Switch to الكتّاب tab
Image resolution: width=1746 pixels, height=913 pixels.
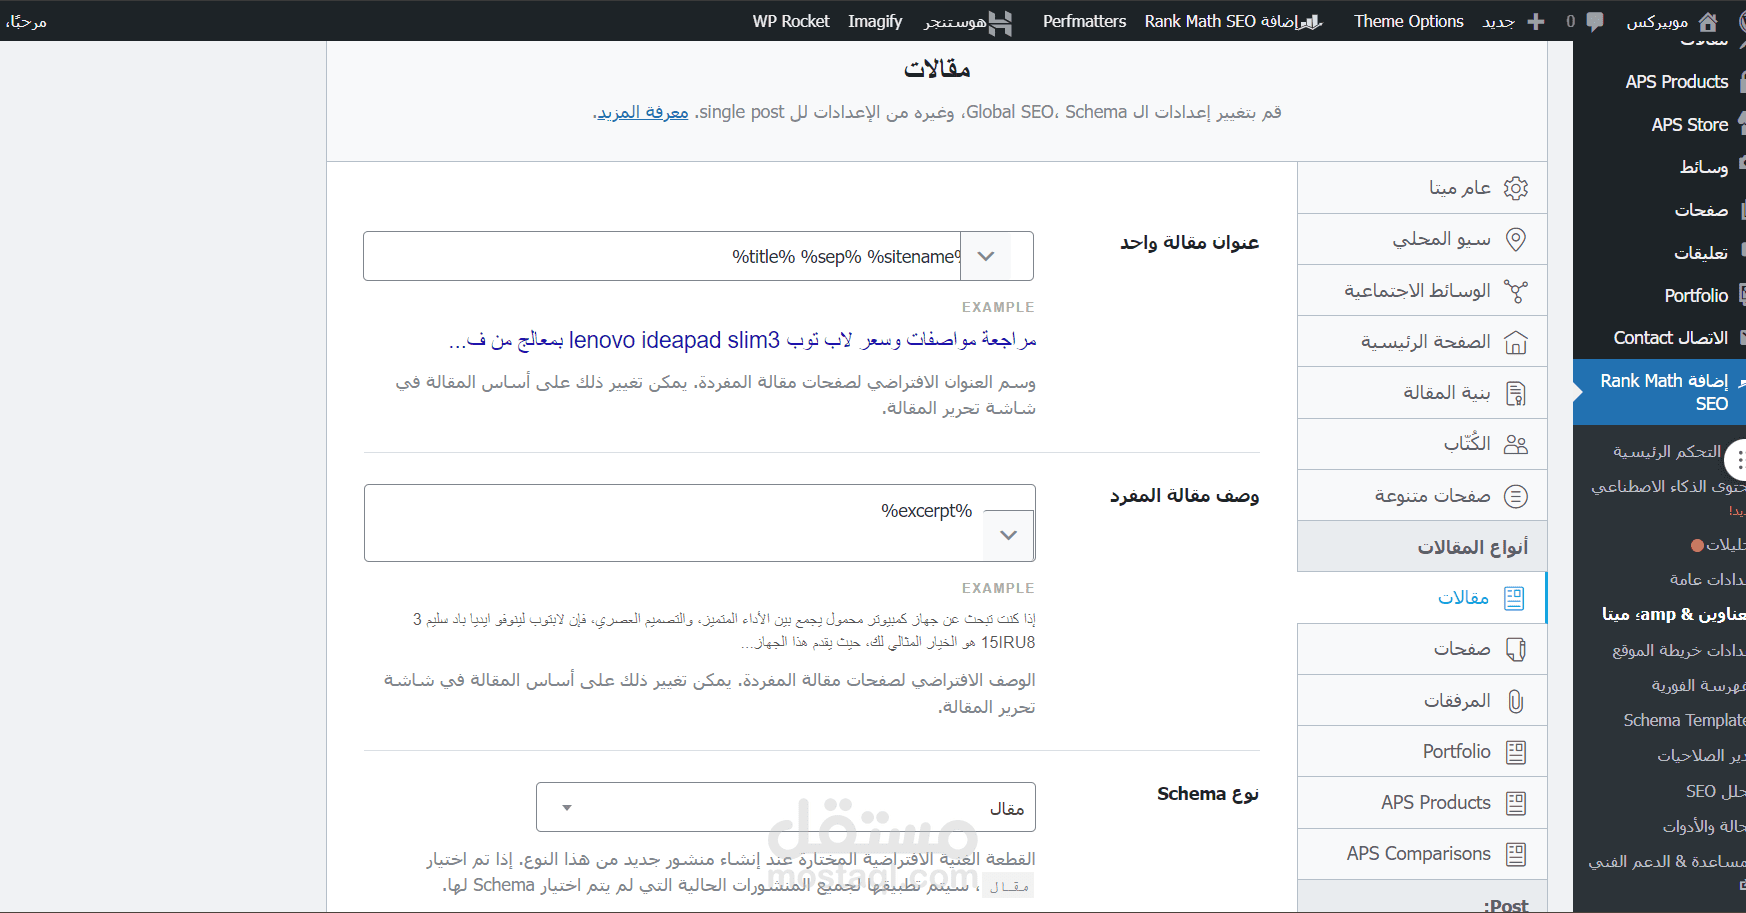pos(1422,444)
